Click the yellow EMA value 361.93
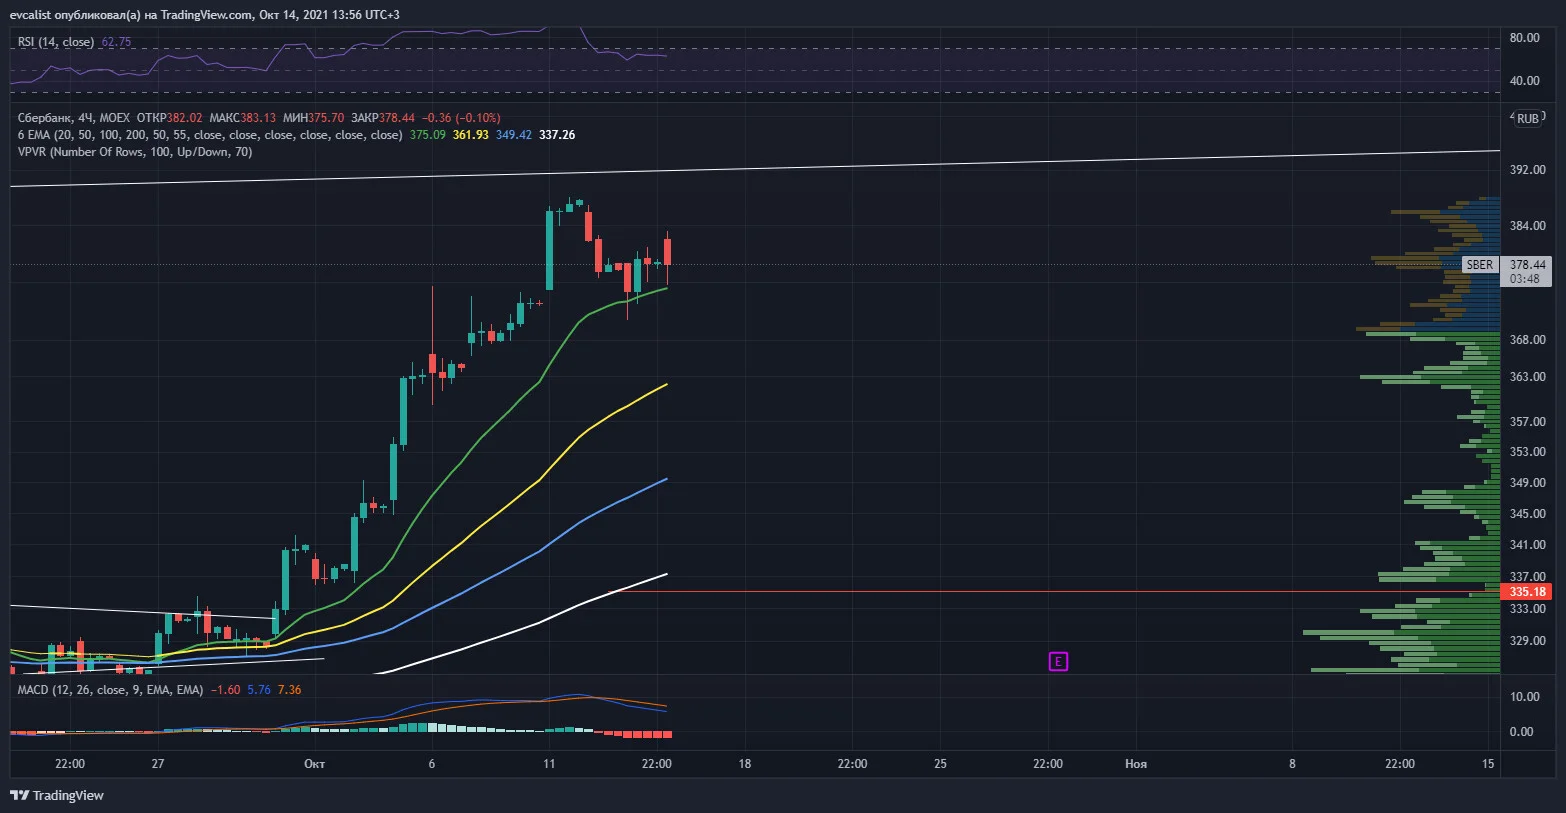 point(471,135)
